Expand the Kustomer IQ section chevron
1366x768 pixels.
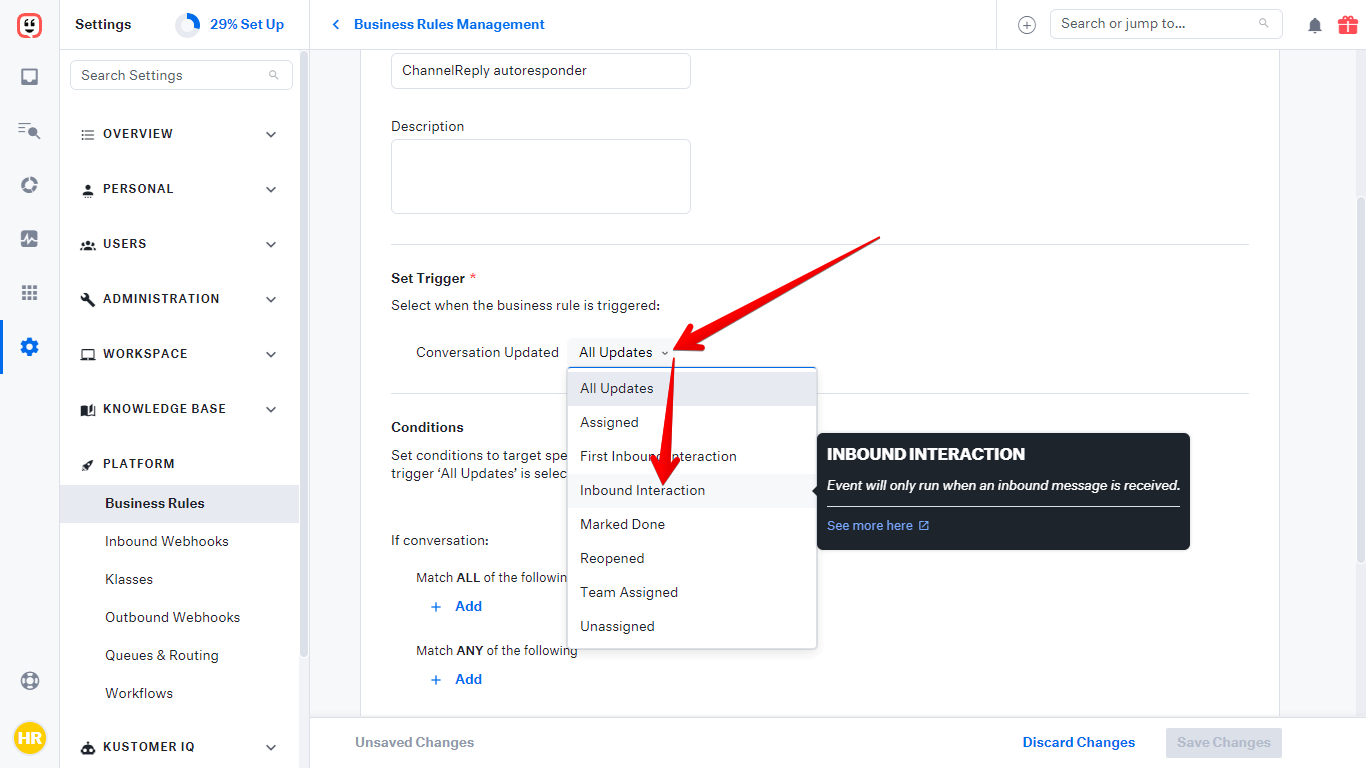click(x=271, y=747)
